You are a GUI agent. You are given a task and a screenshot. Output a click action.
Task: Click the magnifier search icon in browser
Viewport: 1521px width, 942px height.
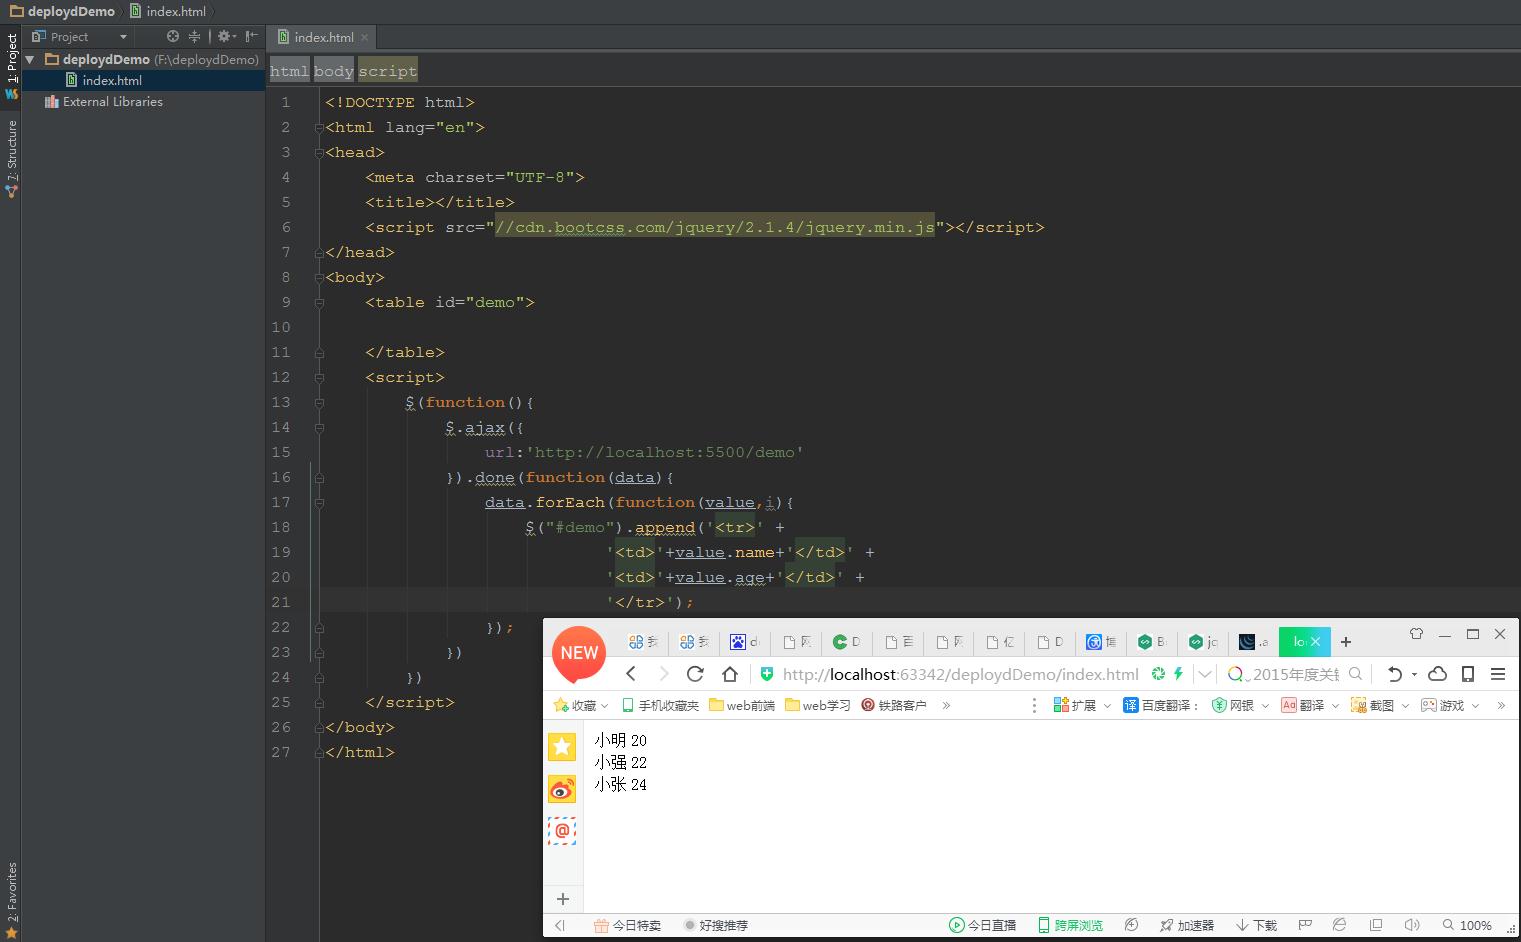point(1355,673)
